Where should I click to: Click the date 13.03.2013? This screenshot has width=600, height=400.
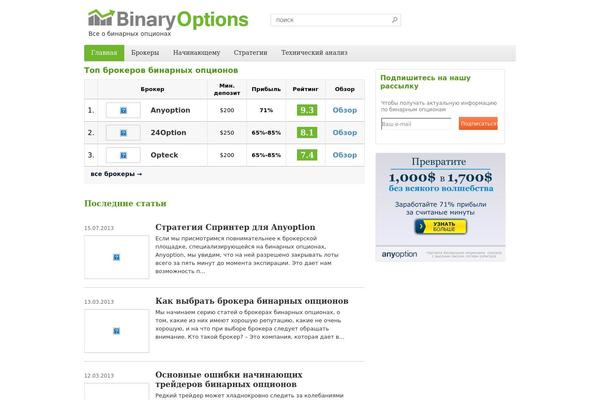point(99,302)
